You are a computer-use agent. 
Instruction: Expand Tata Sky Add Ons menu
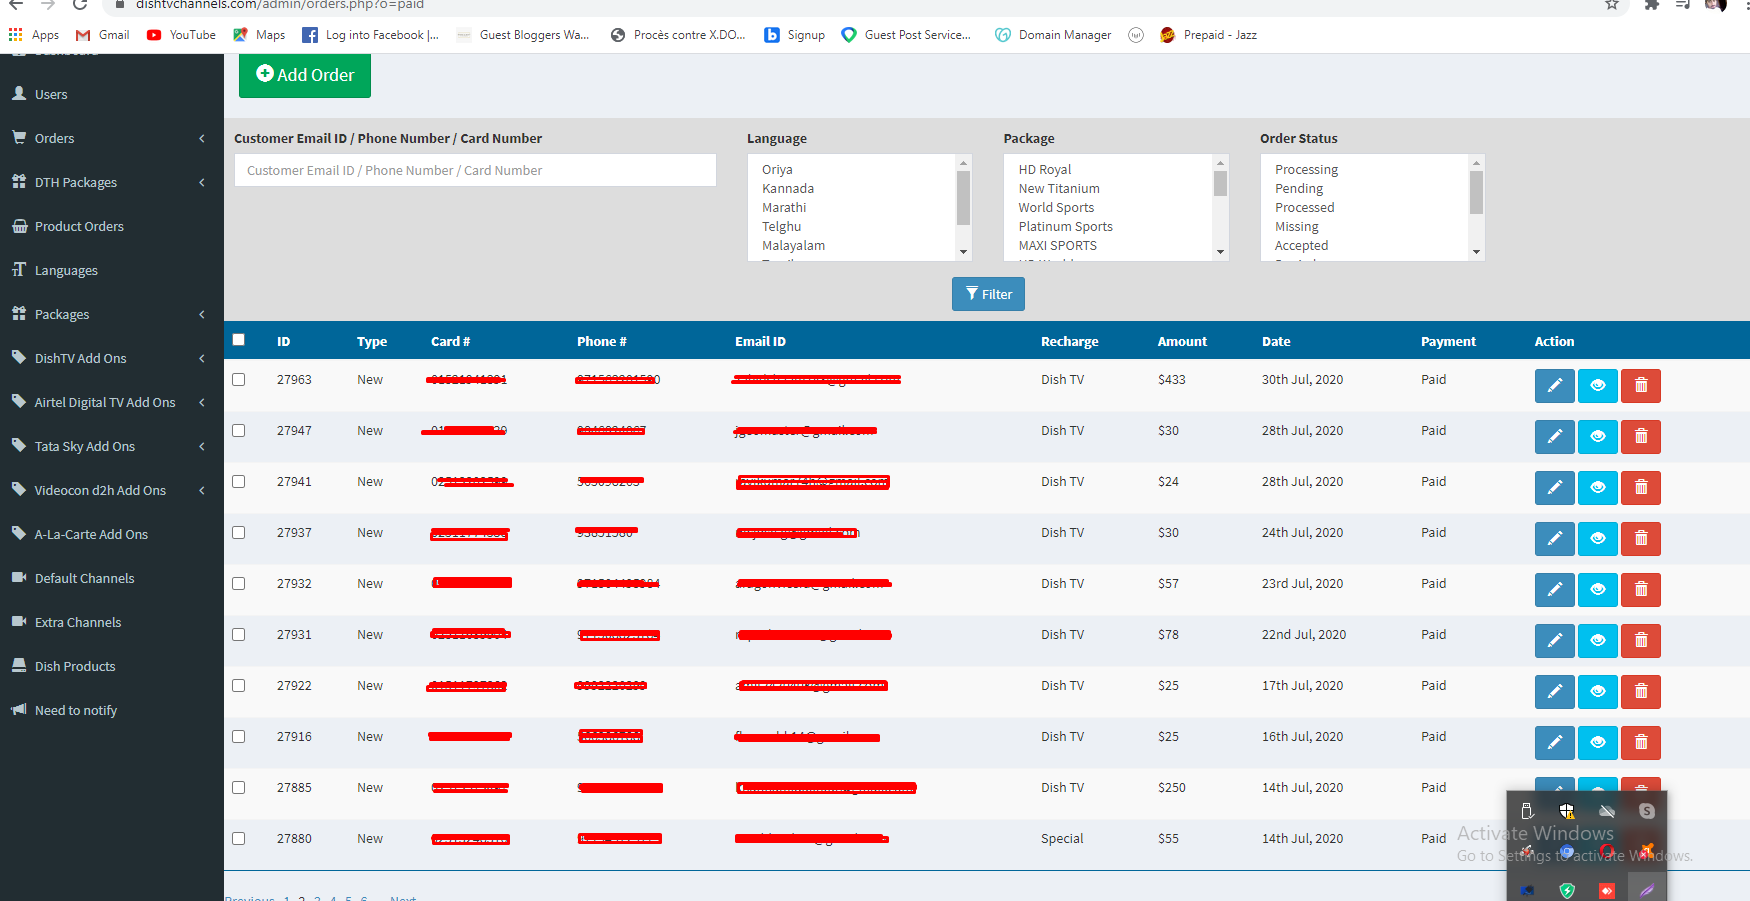click(x=112, y=446)
